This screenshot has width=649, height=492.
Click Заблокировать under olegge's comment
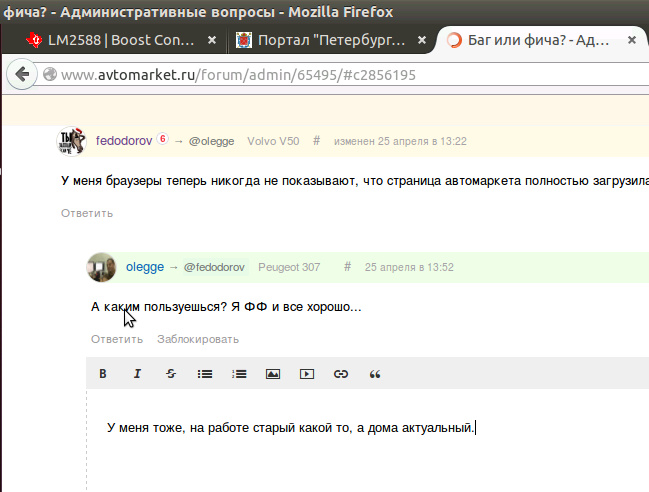click(198, 339)
